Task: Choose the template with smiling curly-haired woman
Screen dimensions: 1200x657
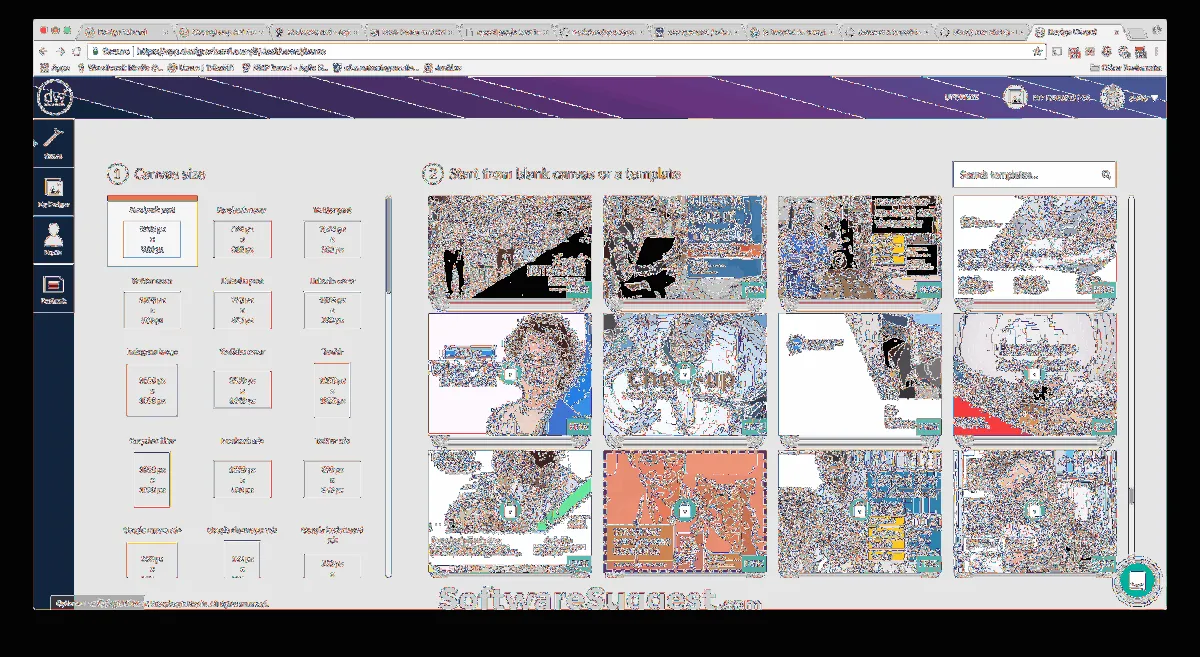Action: pos(510,375)
